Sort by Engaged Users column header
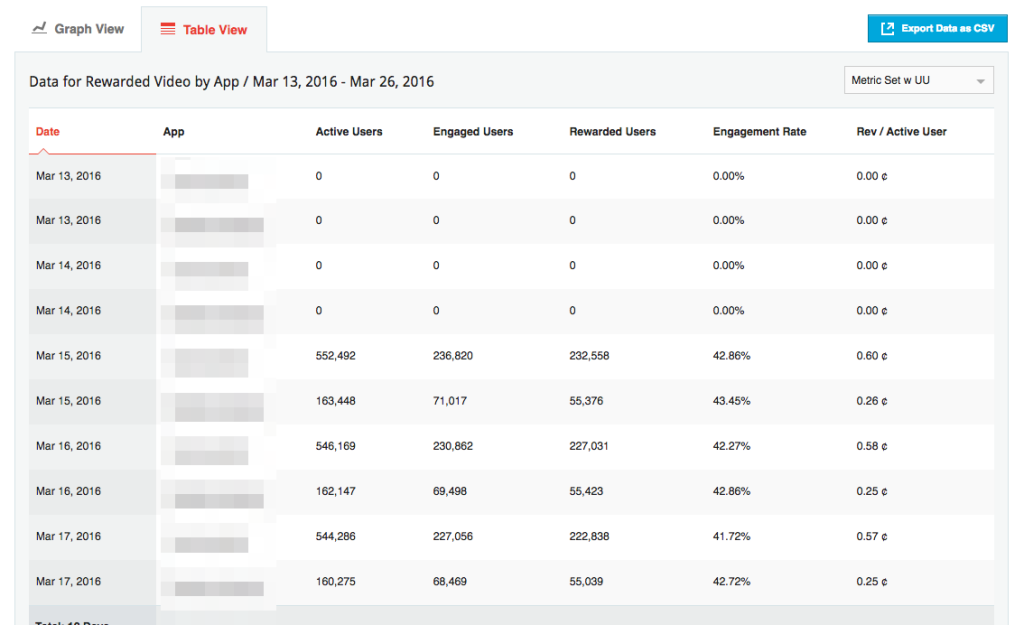 (473, 132)
